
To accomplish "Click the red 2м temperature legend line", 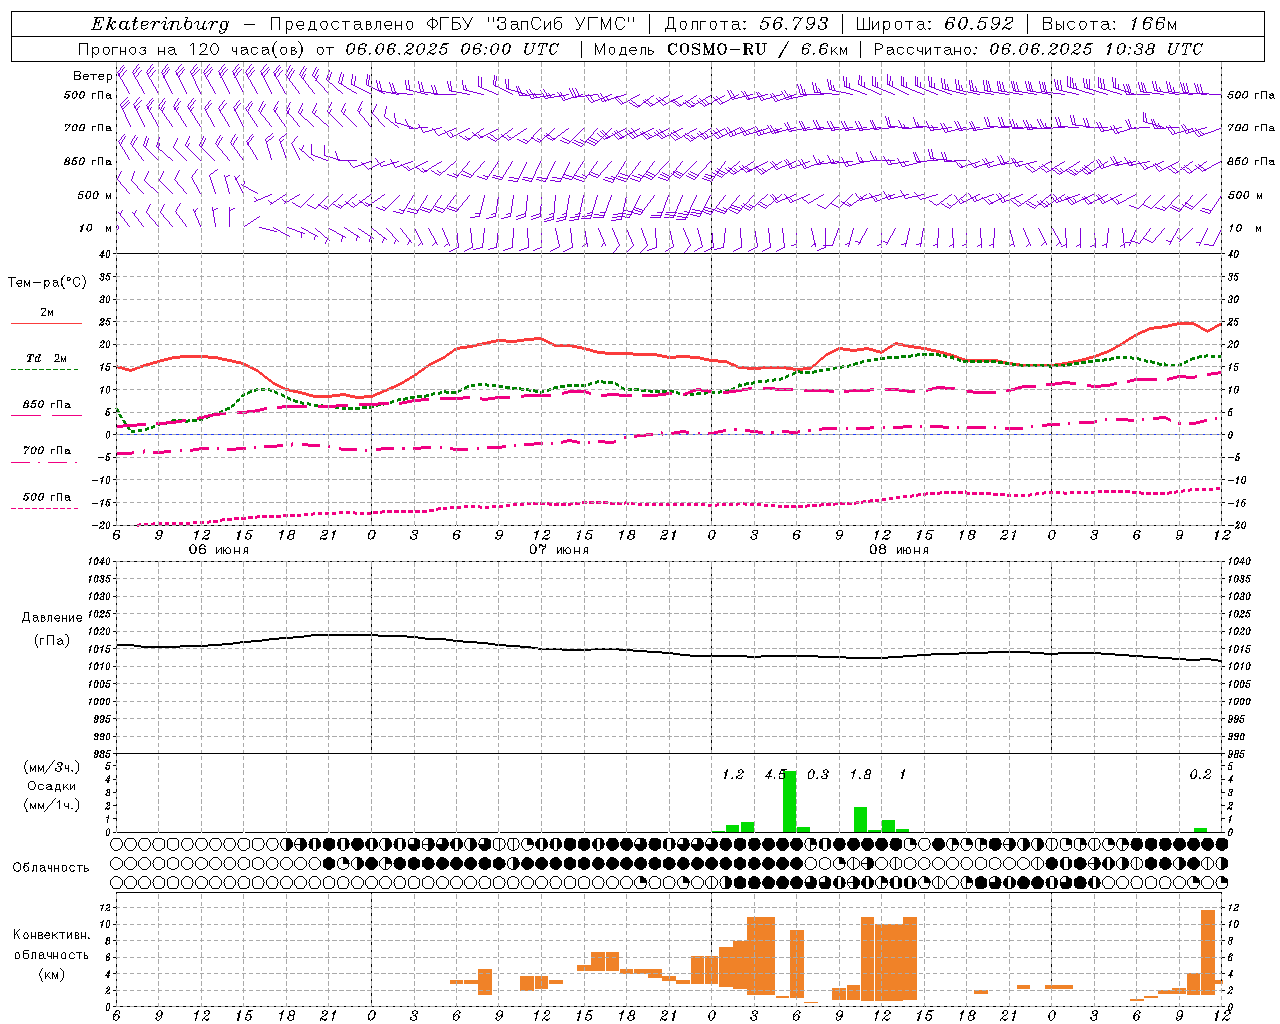I will pyautogui.click(x=46, y=323).
